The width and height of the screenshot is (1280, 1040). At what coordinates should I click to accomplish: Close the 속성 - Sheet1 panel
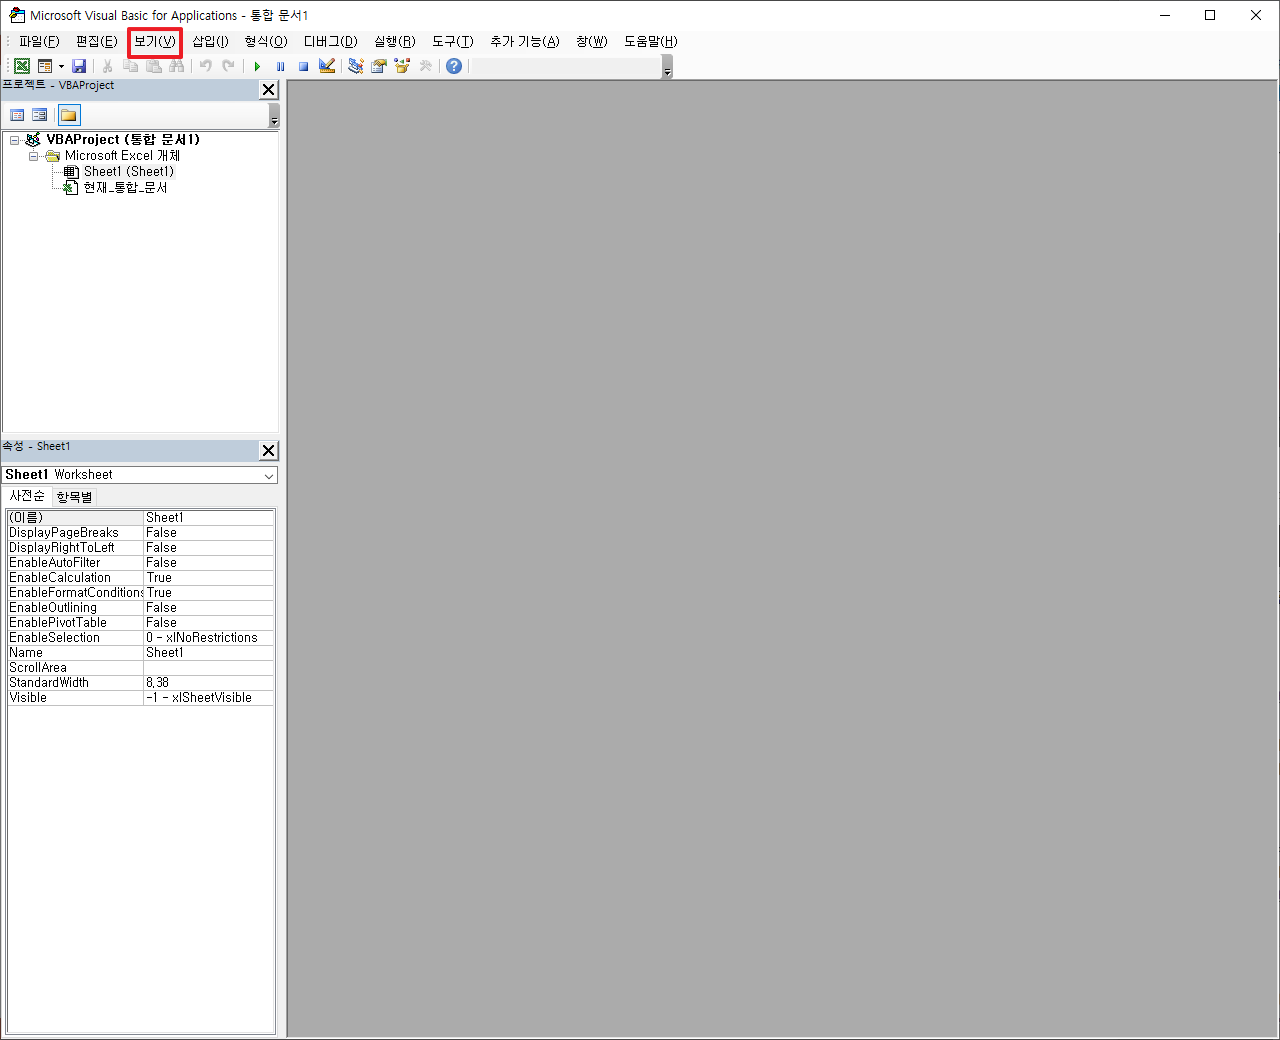click(x=268, y=451)
